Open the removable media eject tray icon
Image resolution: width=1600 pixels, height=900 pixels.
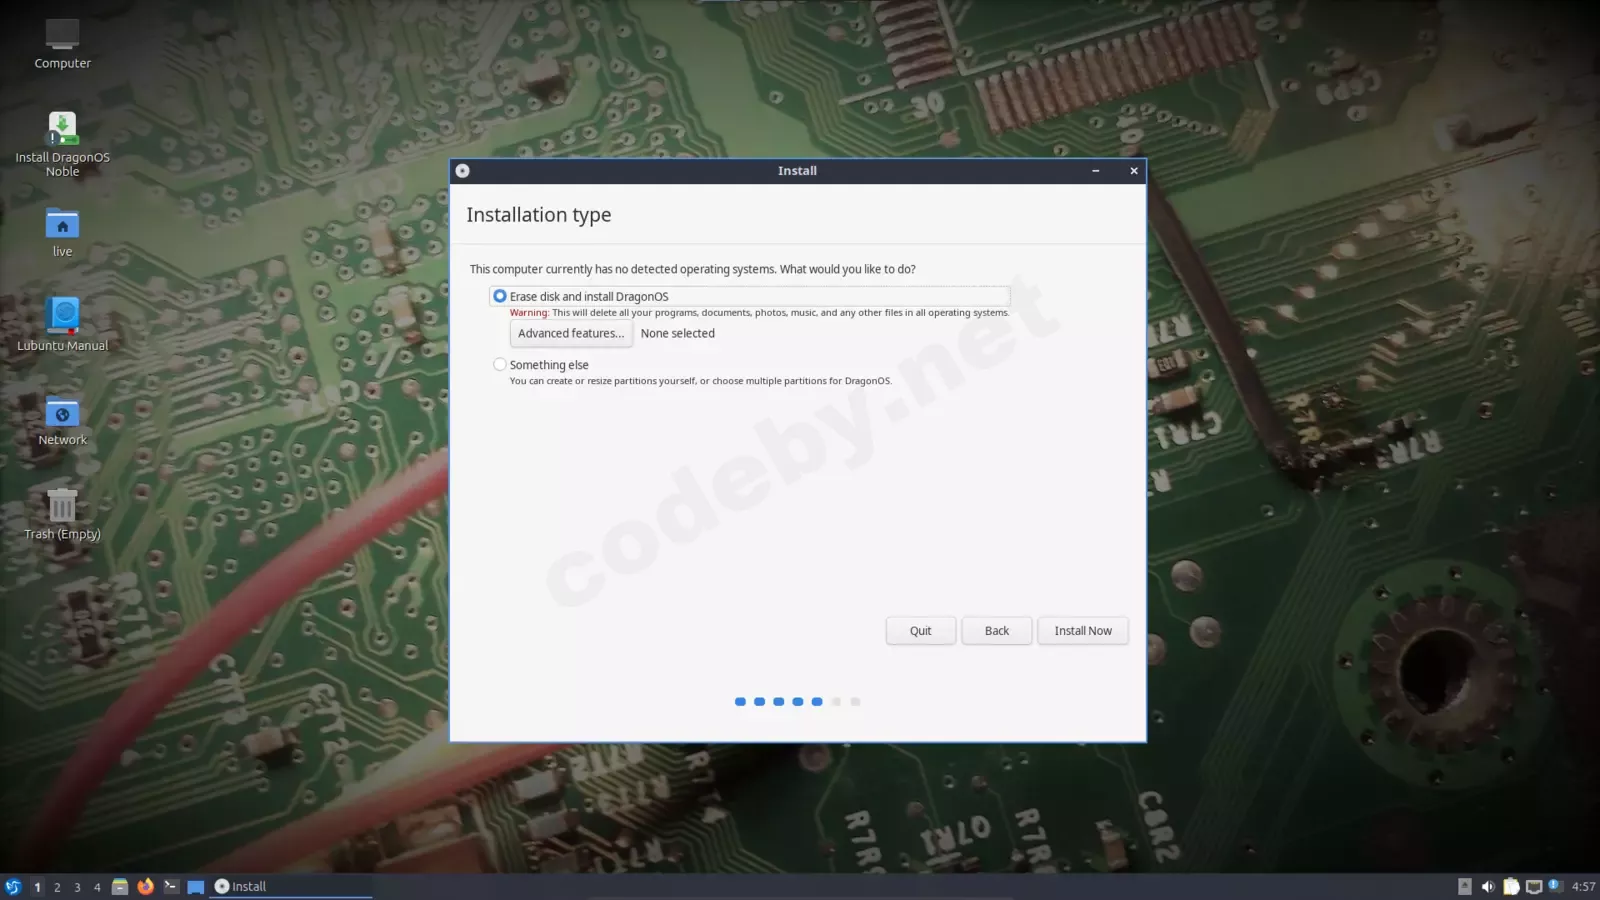coord(1465,887)
